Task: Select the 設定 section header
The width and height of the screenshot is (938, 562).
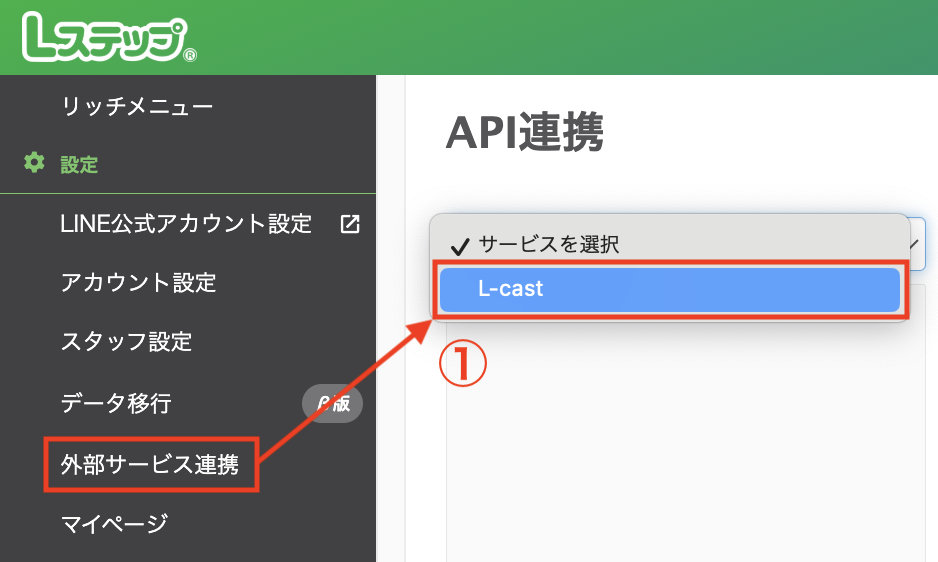Action: click(x=79, y=165)
